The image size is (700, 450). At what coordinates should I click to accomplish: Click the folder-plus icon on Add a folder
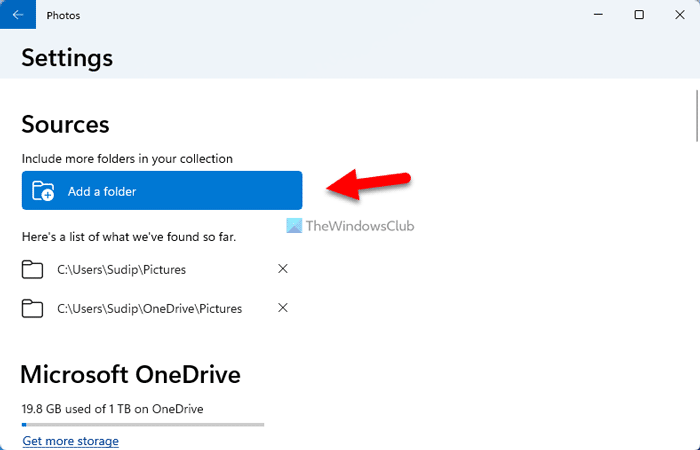(43, 191)
